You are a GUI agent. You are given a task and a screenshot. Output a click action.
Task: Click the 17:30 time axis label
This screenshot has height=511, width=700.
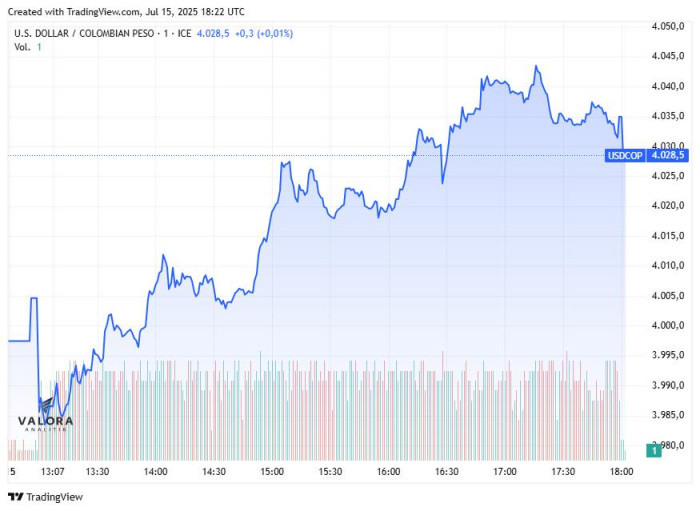563,471
